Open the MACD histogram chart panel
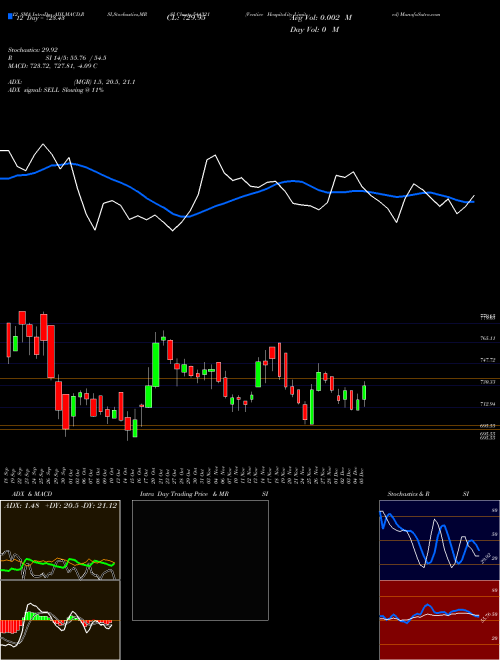This screenshot has width=500, height=660. coord(60,620)
